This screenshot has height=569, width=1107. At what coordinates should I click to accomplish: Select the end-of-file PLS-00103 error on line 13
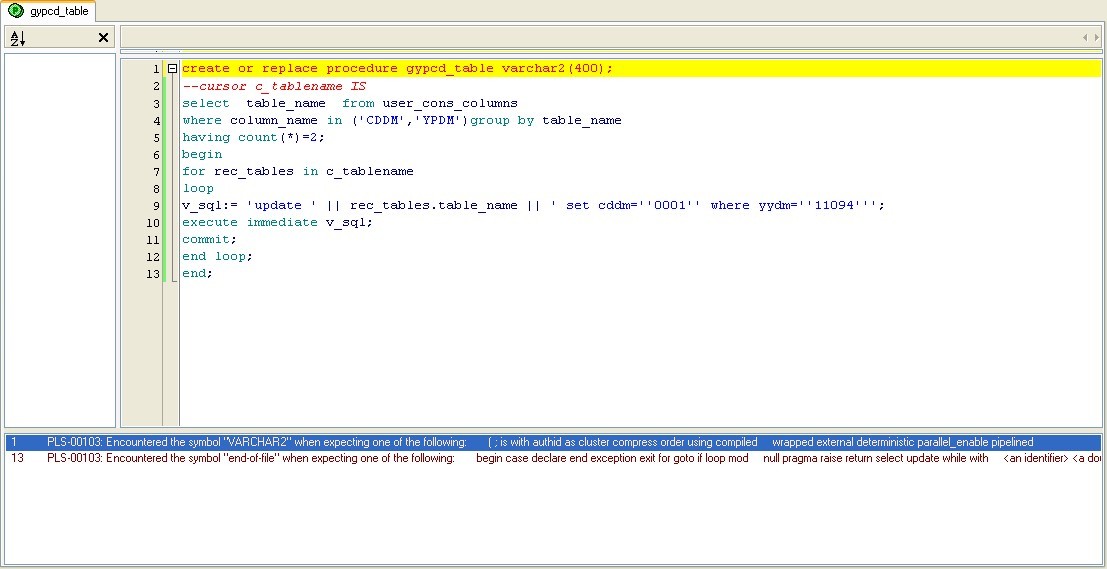tap(554, 458)
